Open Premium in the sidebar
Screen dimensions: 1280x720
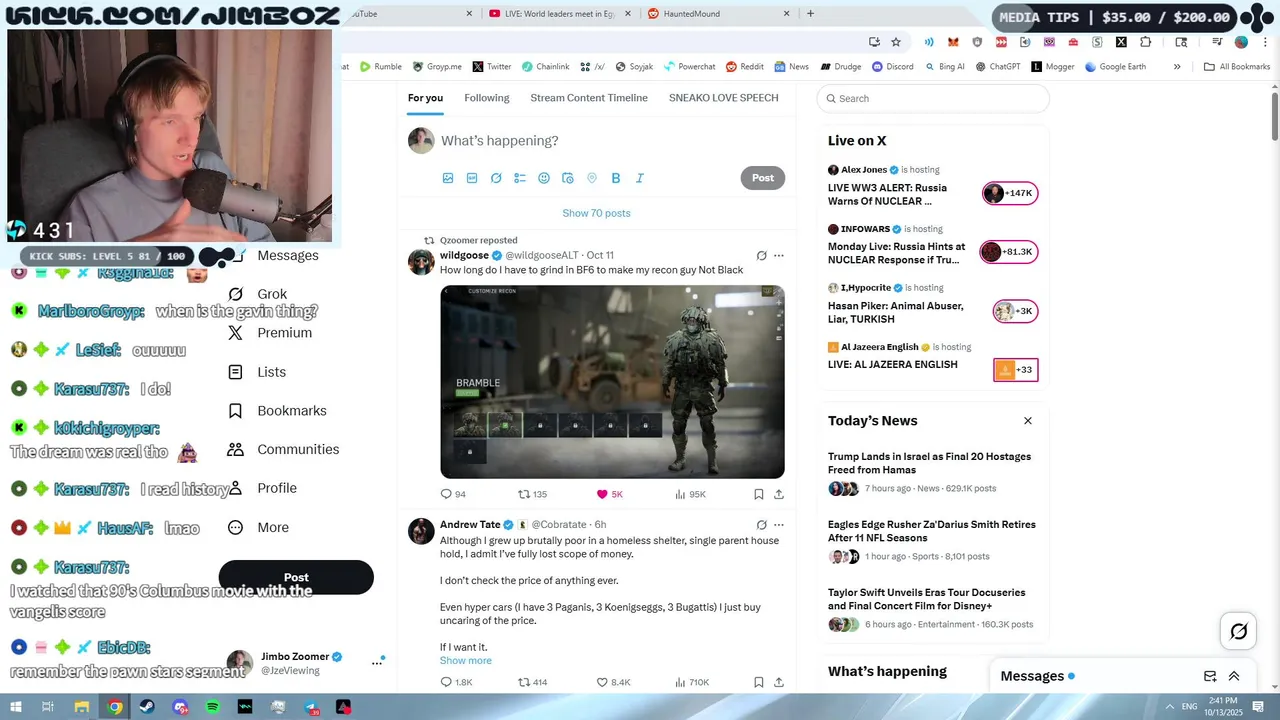click(270, 333)
